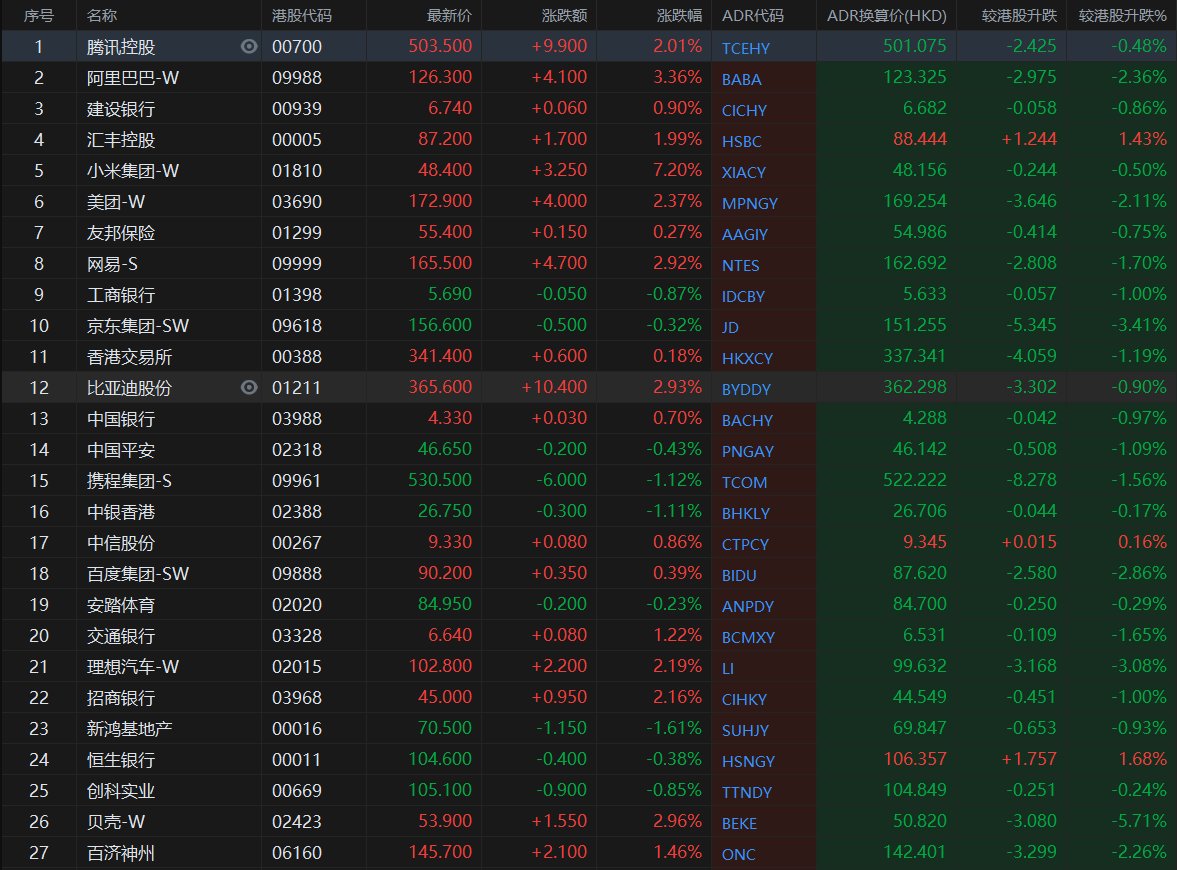Open ADR code BIDU link
Viewport: 1177px width, 870px height.
(x=739, y=575)
